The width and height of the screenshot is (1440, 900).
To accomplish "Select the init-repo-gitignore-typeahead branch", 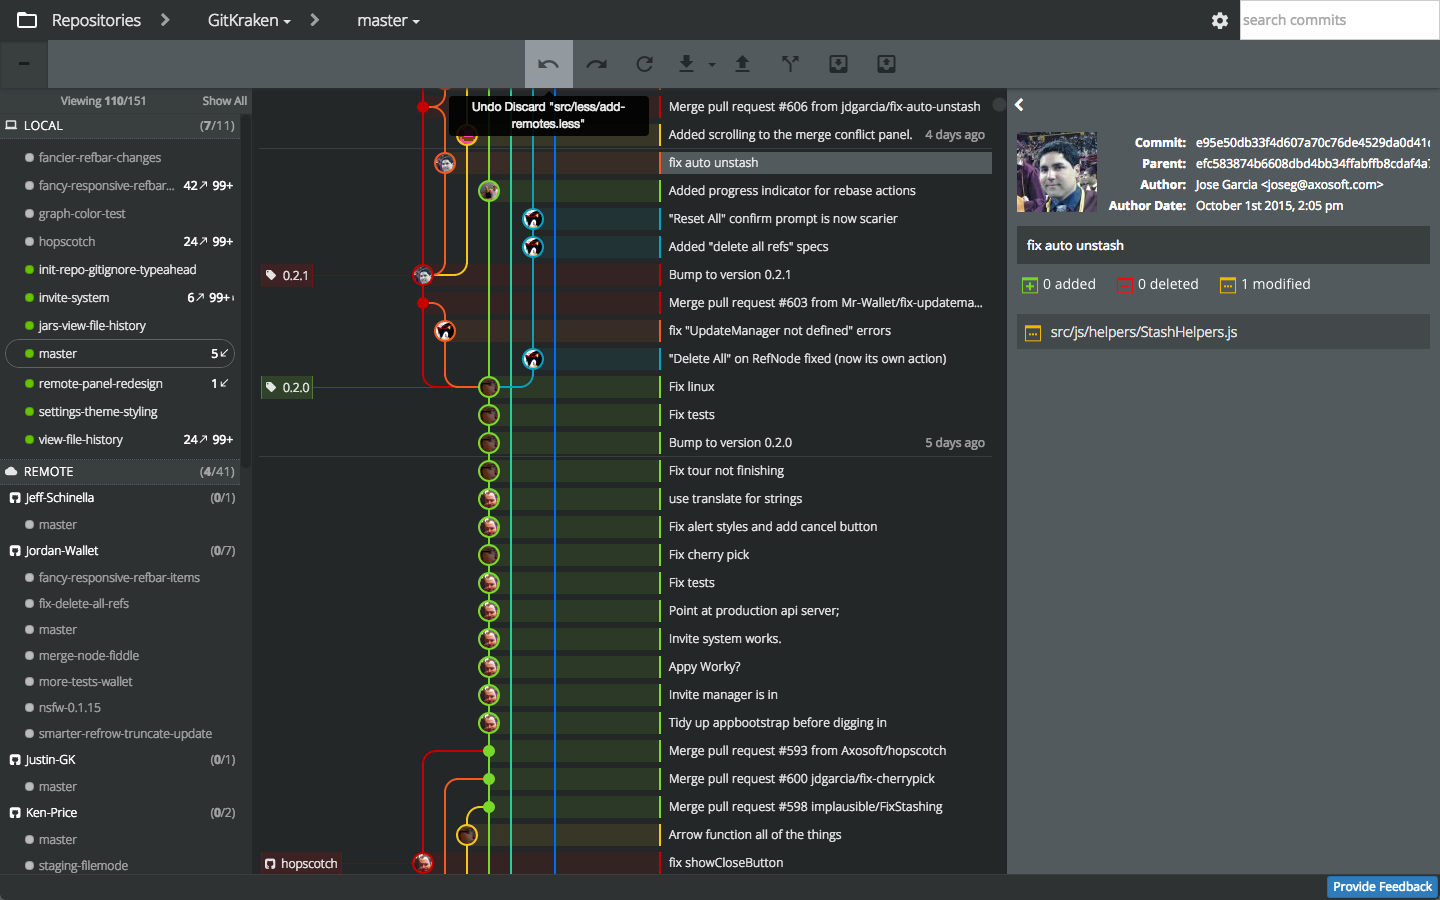I will pos(117,270).
